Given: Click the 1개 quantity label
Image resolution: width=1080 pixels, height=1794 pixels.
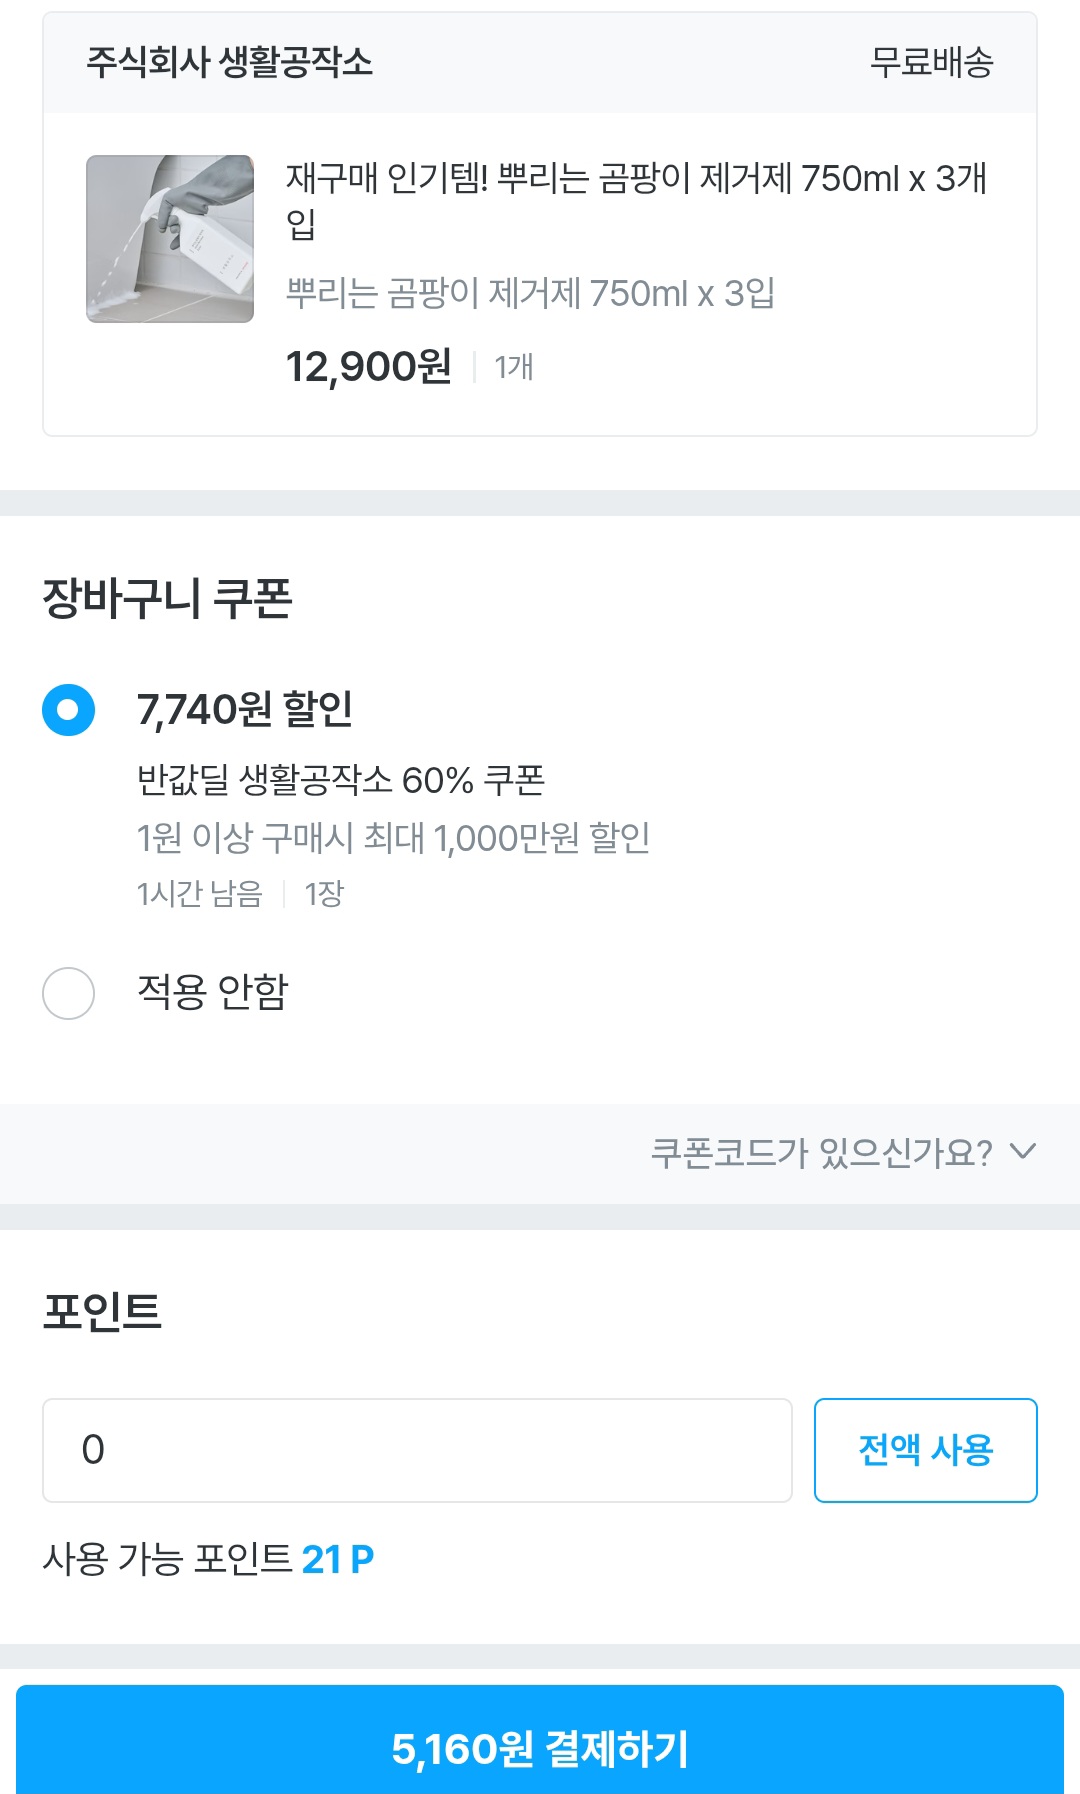Looking at the screenshot, I should 514,368.
